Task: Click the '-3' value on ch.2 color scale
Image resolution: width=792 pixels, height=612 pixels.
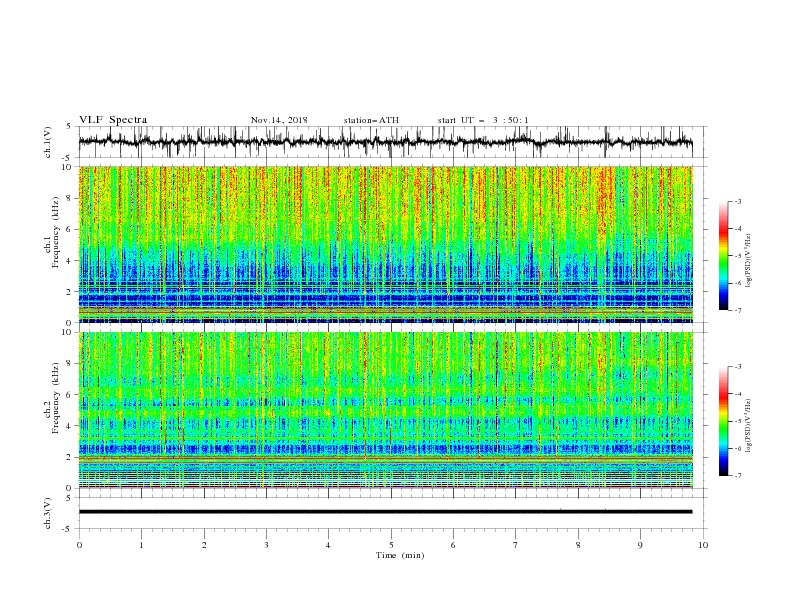Action: pos(737,367)
